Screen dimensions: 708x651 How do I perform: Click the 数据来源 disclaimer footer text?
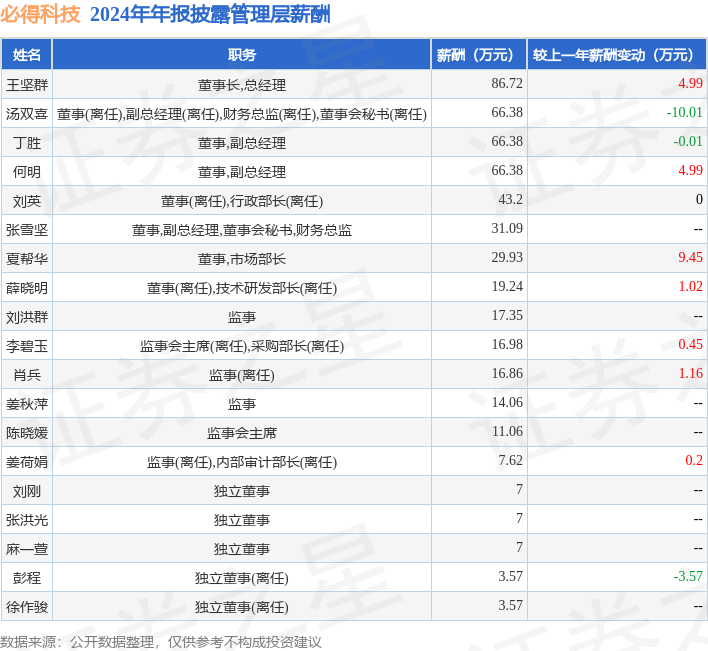click(161, 642)
